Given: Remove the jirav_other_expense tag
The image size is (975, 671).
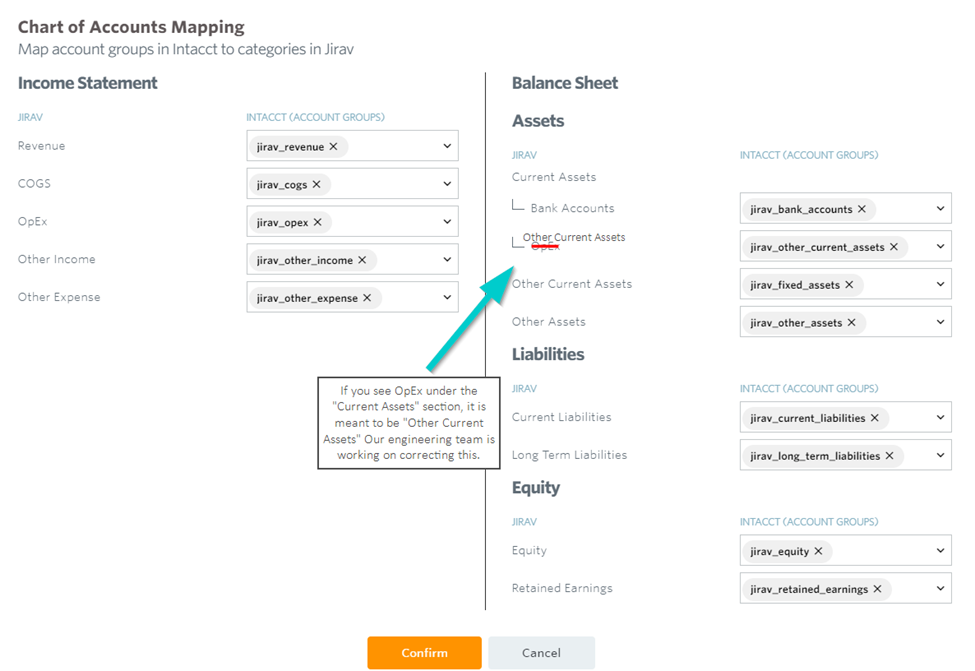Looking at the screenshot, I should tap(367, 298).
